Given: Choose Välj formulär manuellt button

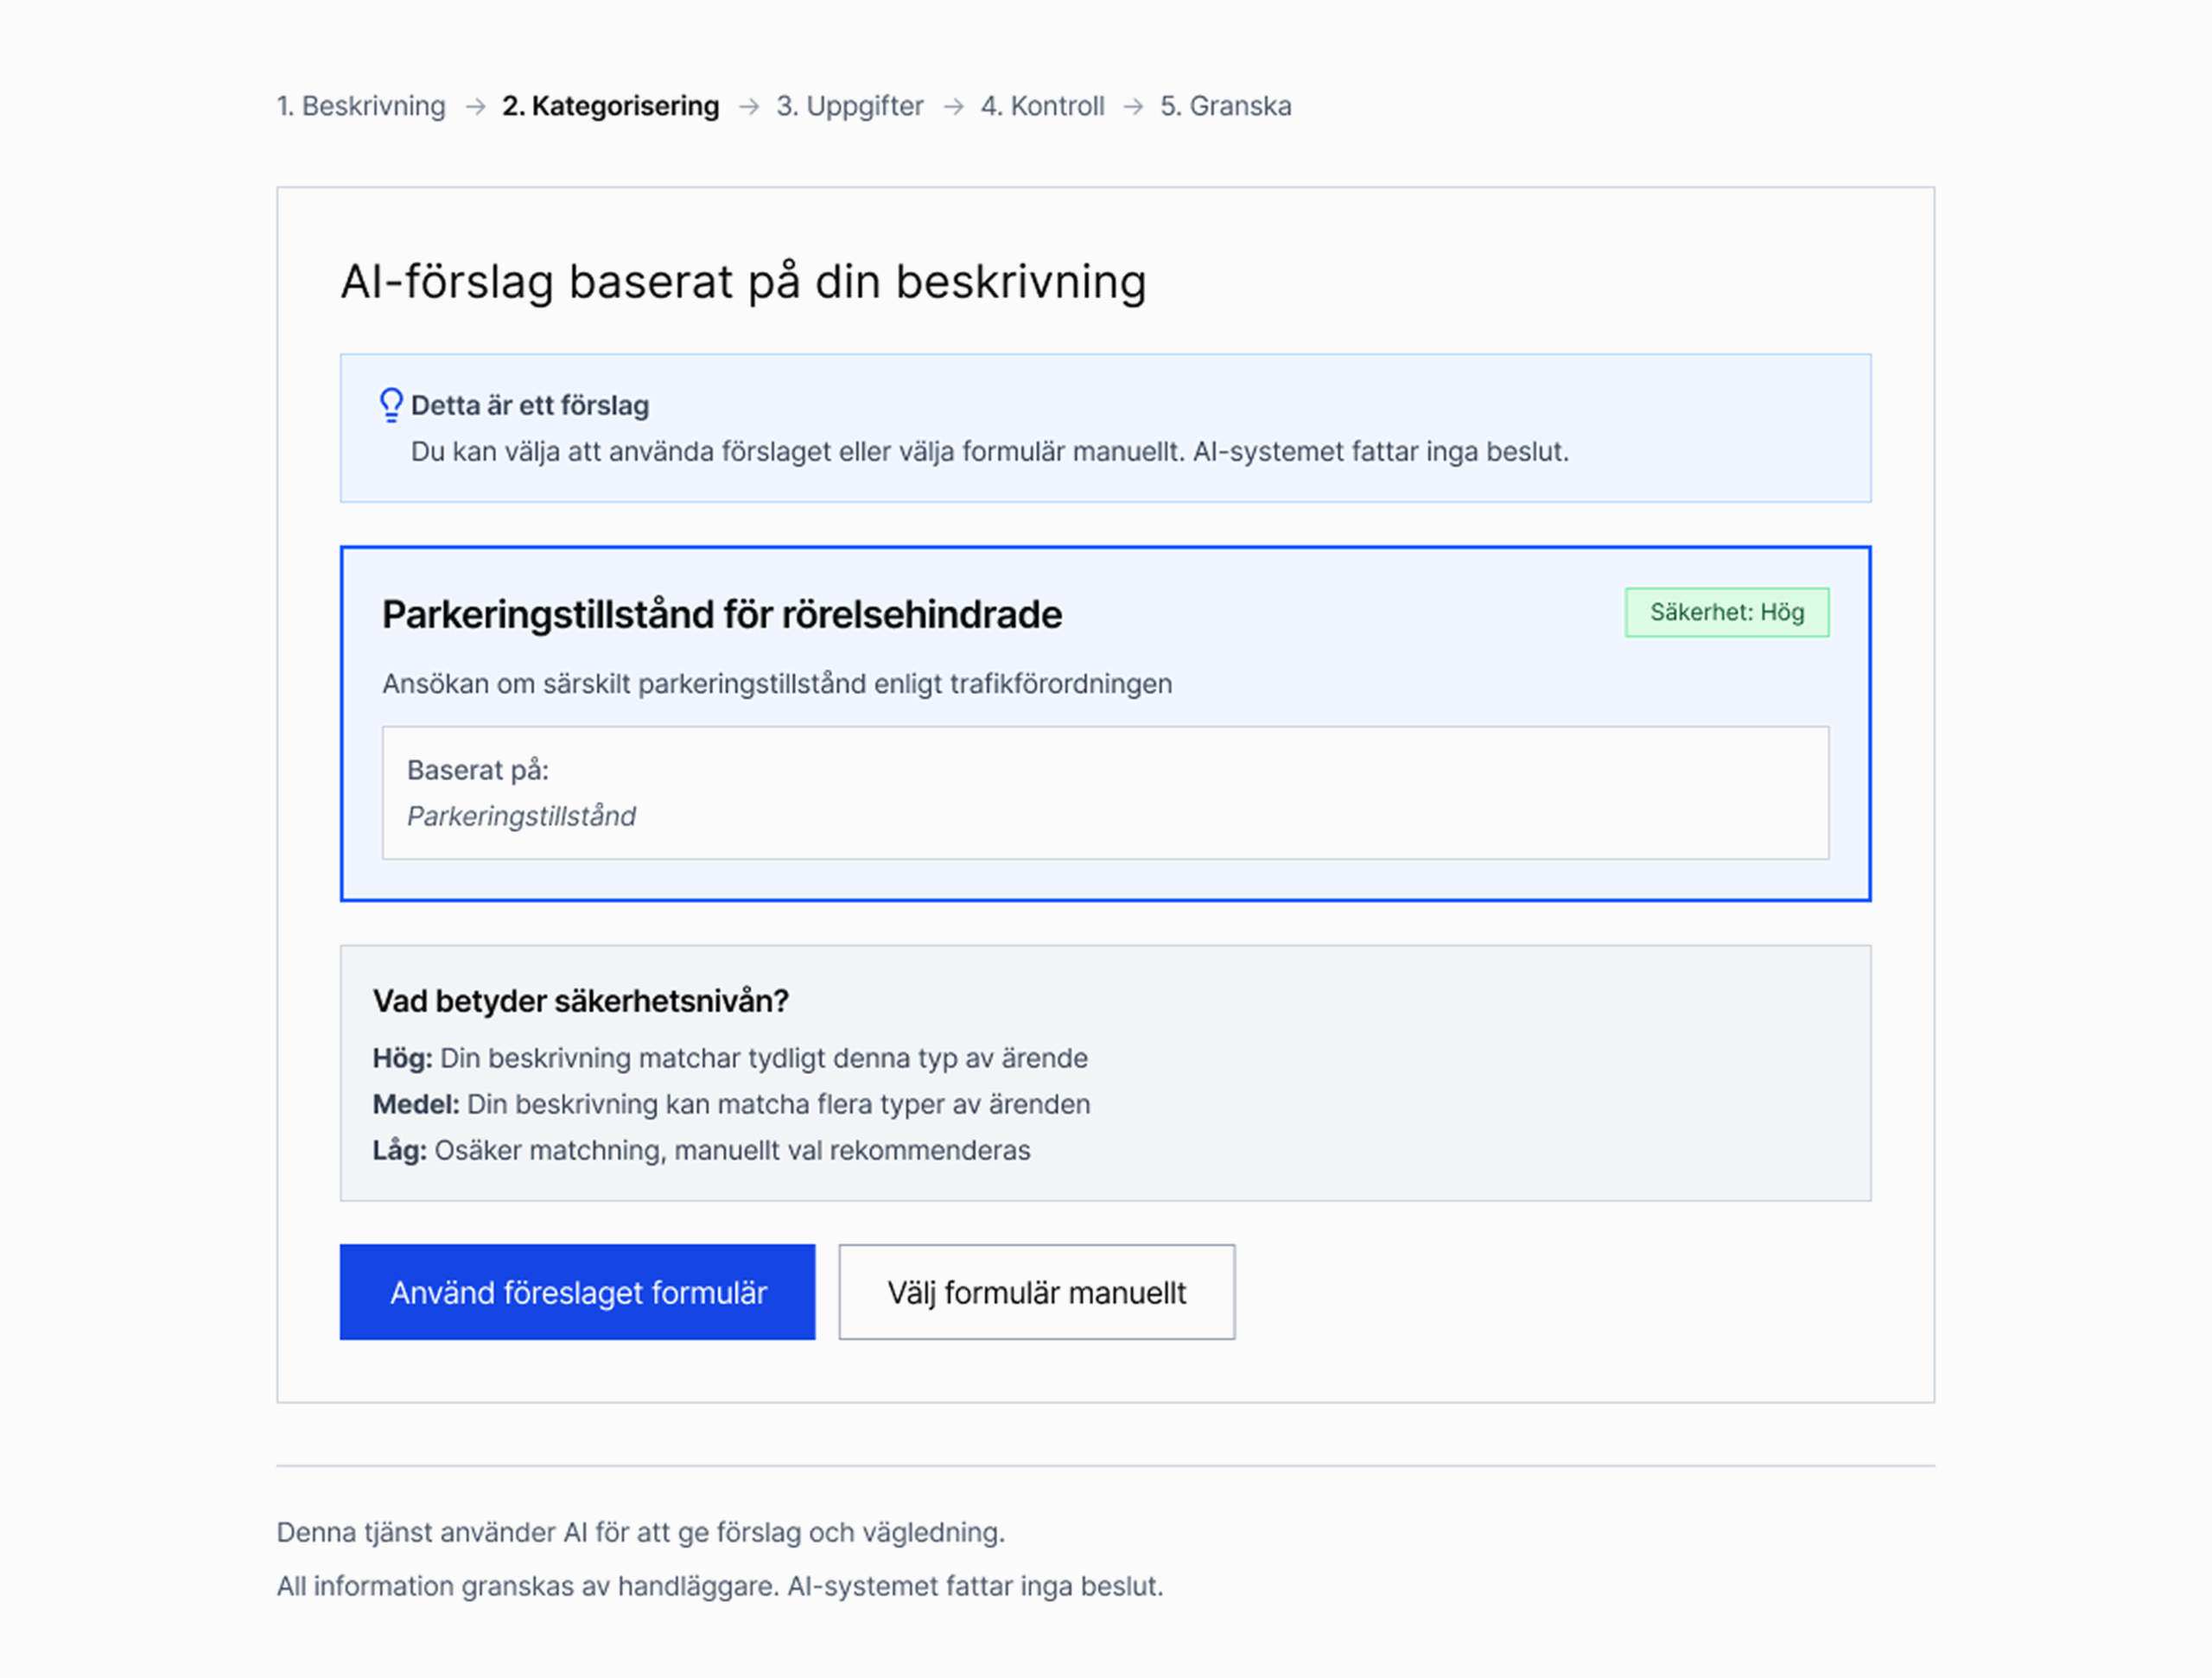Looking at the screenshot, I should click(x=1036, y=1292).
